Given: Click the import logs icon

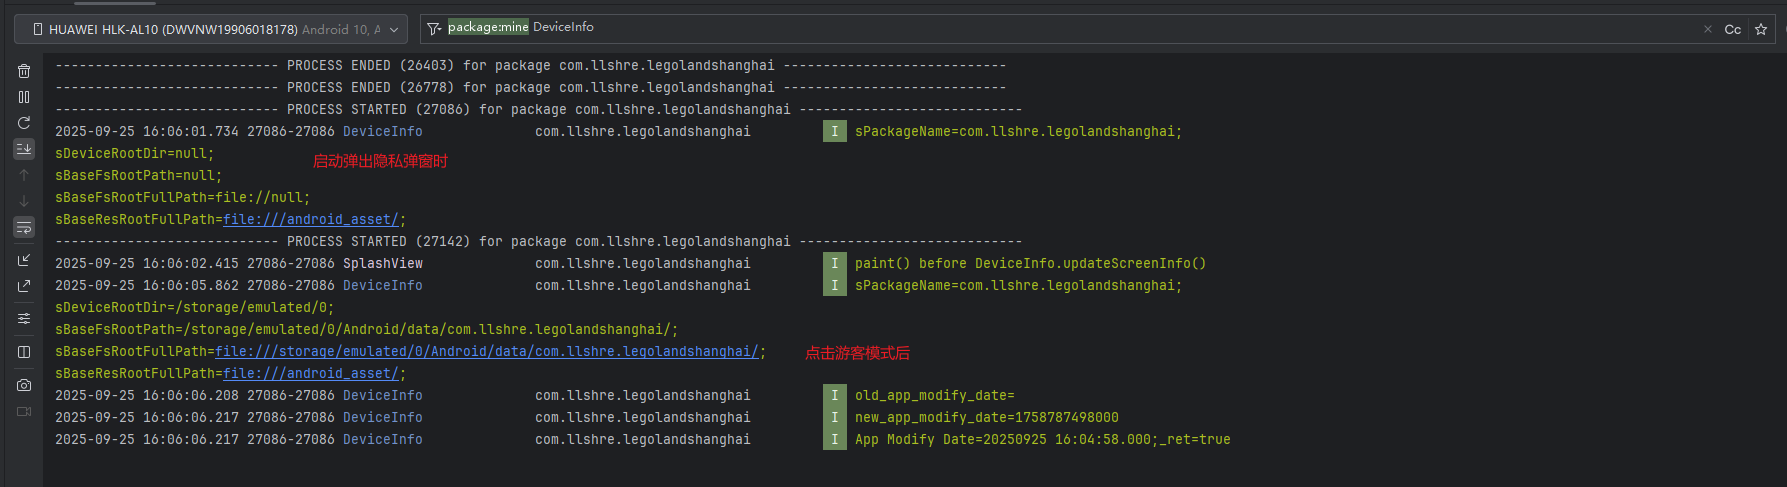Looking at the screenshot, I should click(24, 260).
